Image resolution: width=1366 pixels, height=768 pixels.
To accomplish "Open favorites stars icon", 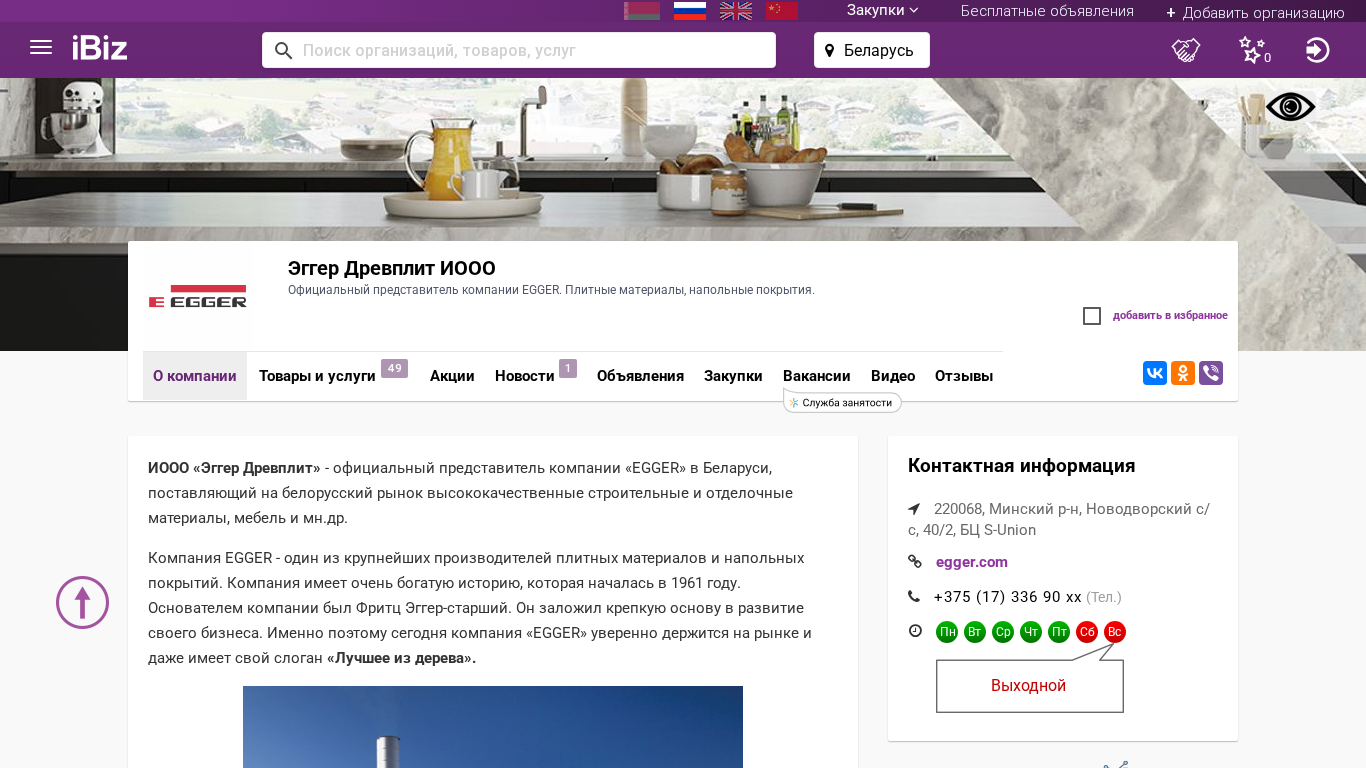I will (x=1253, y=50).
